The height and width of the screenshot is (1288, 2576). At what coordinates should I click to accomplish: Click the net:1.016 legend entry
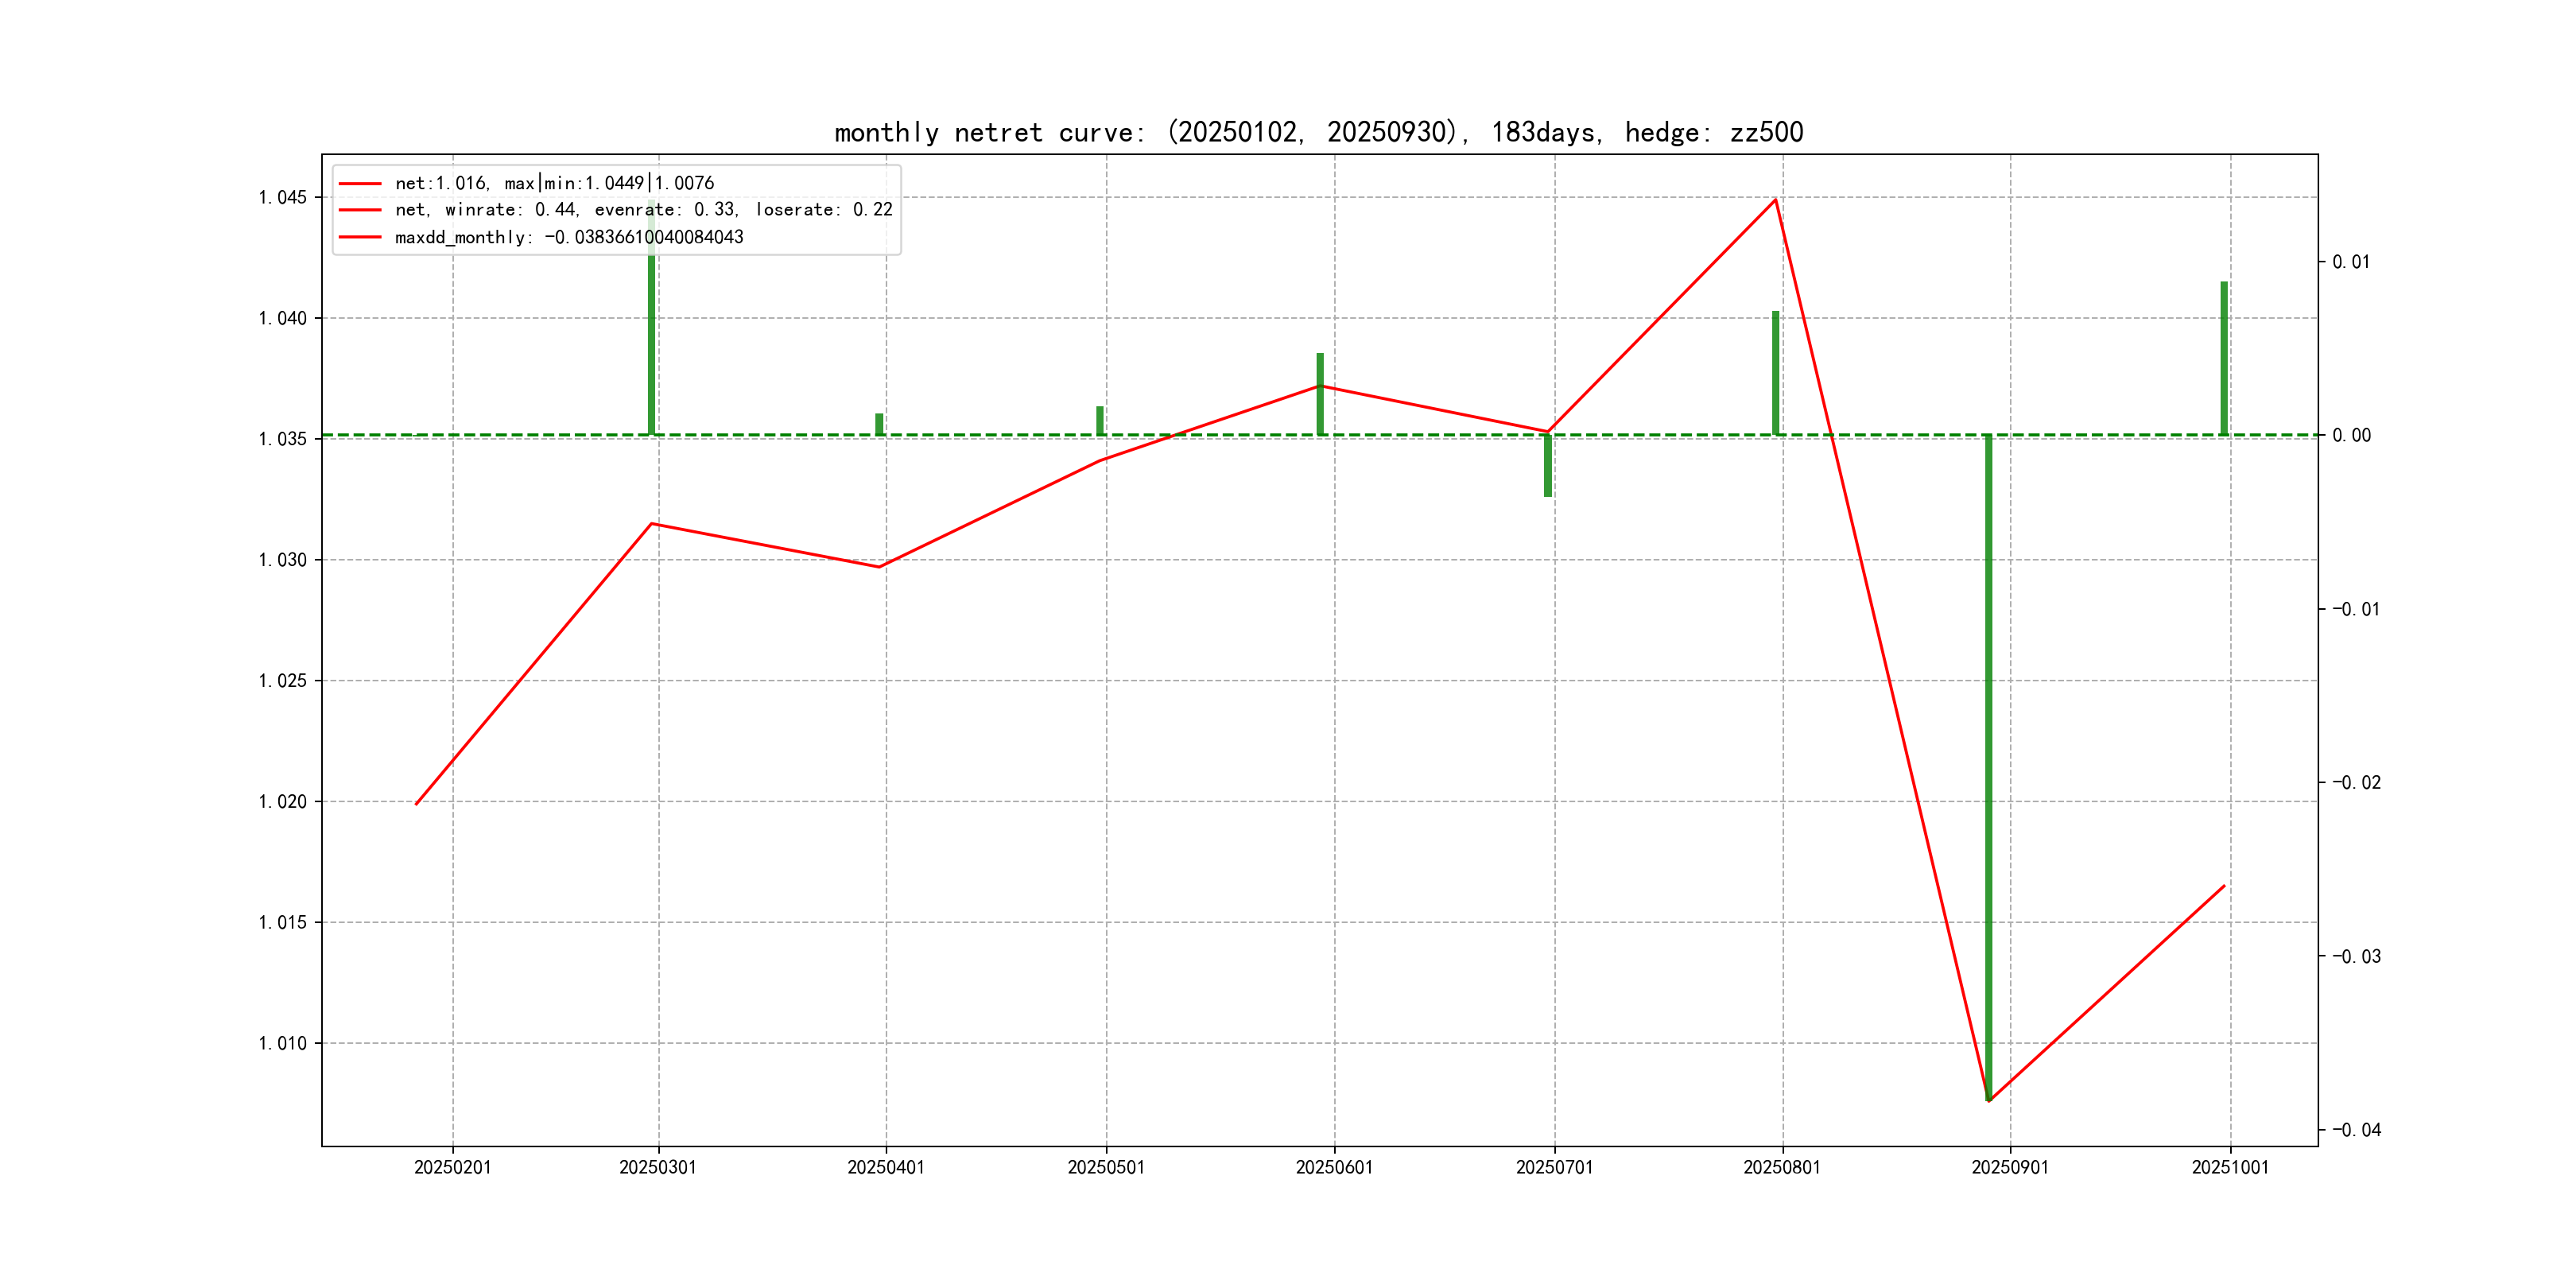(554, 183)
